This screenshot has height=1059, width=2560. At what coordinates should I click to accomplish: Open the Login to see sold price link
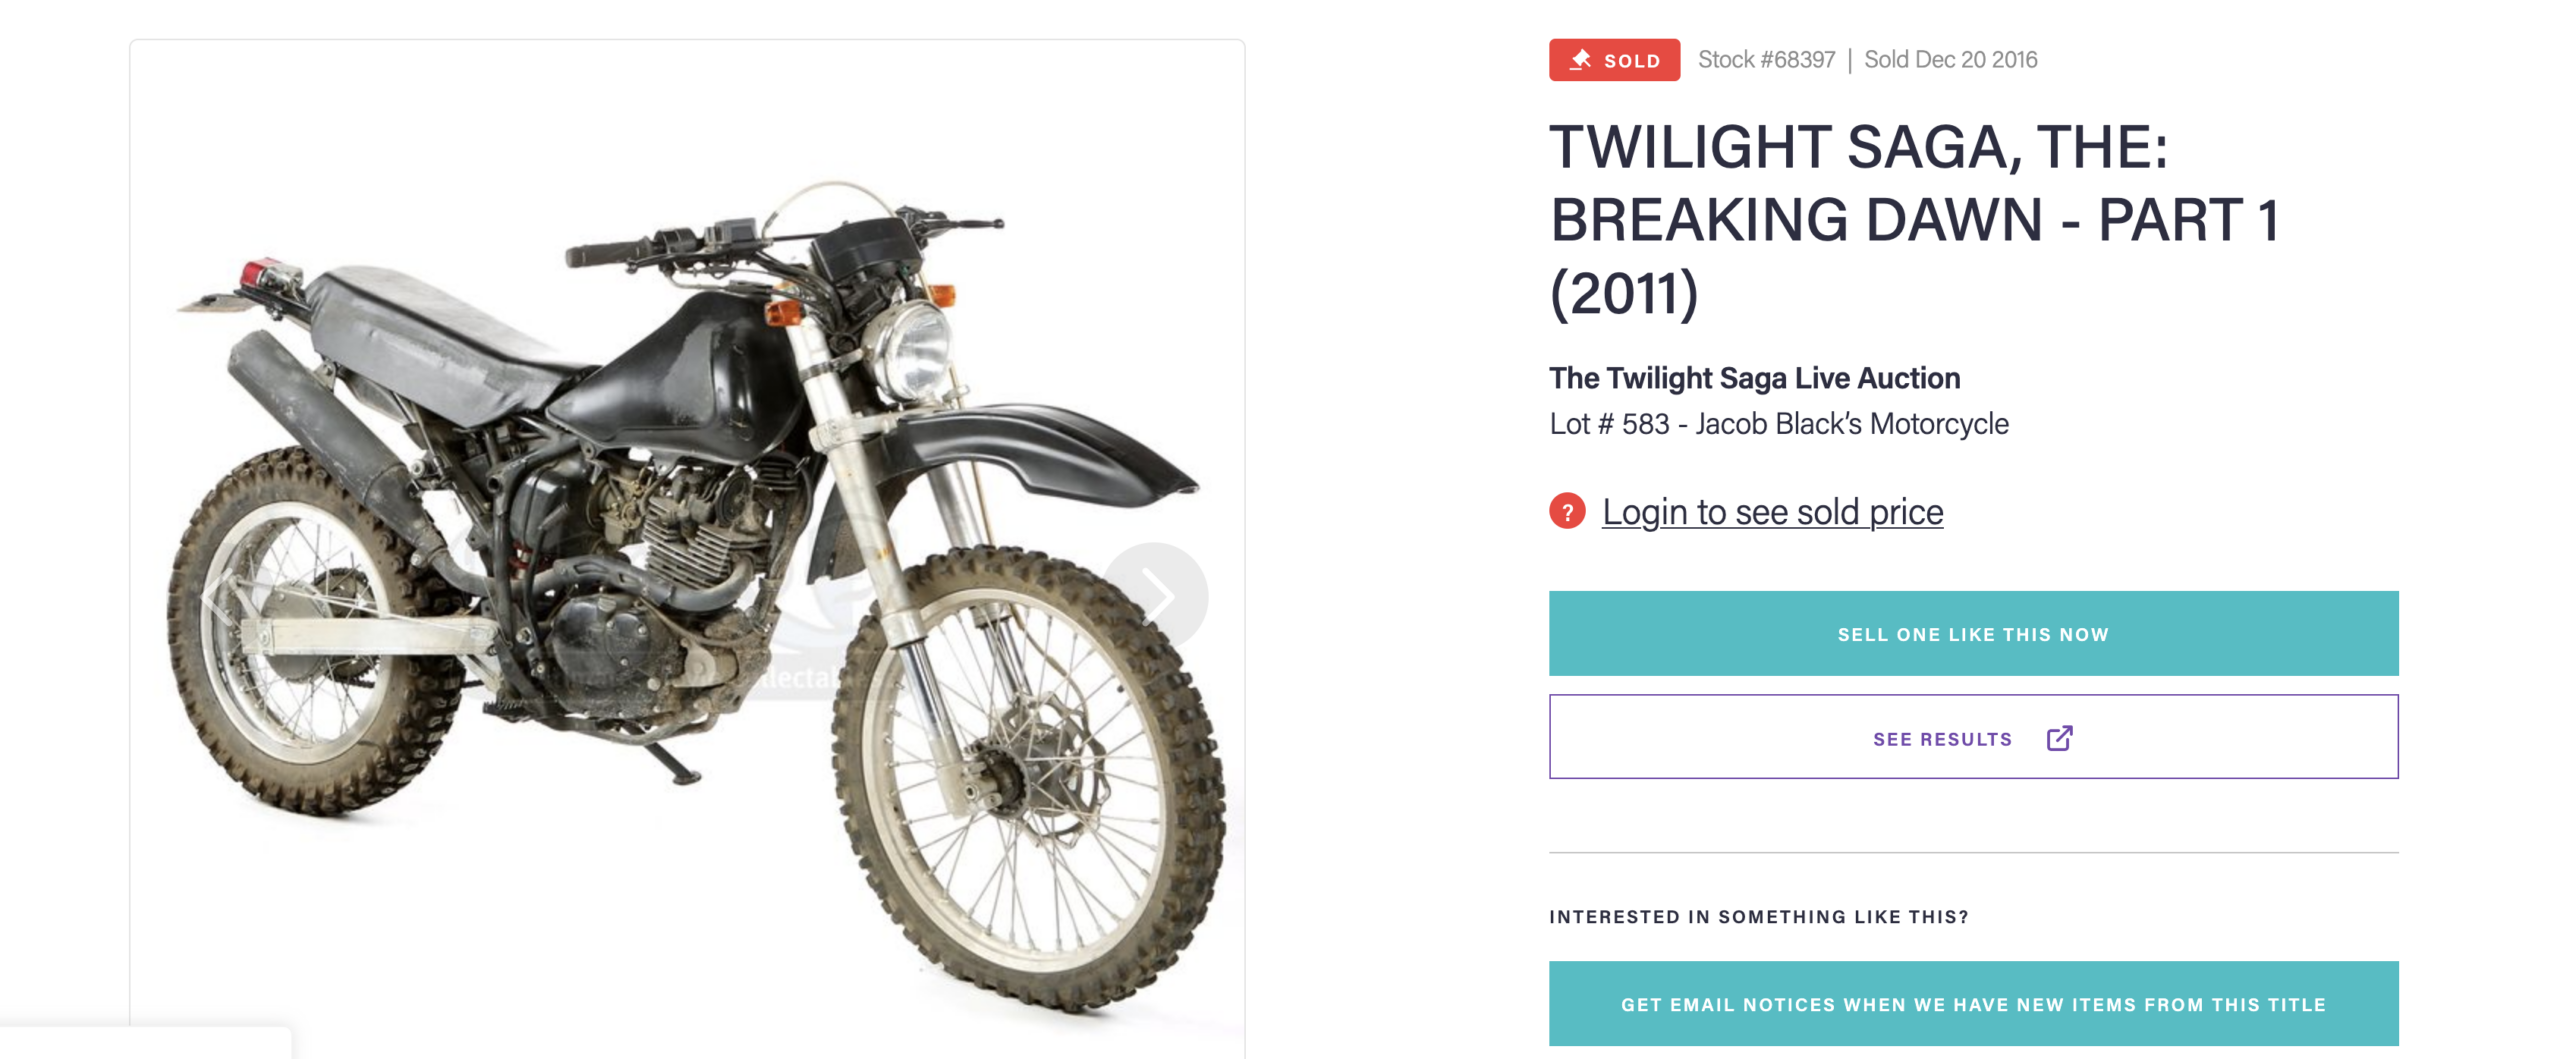(1772, 512)
